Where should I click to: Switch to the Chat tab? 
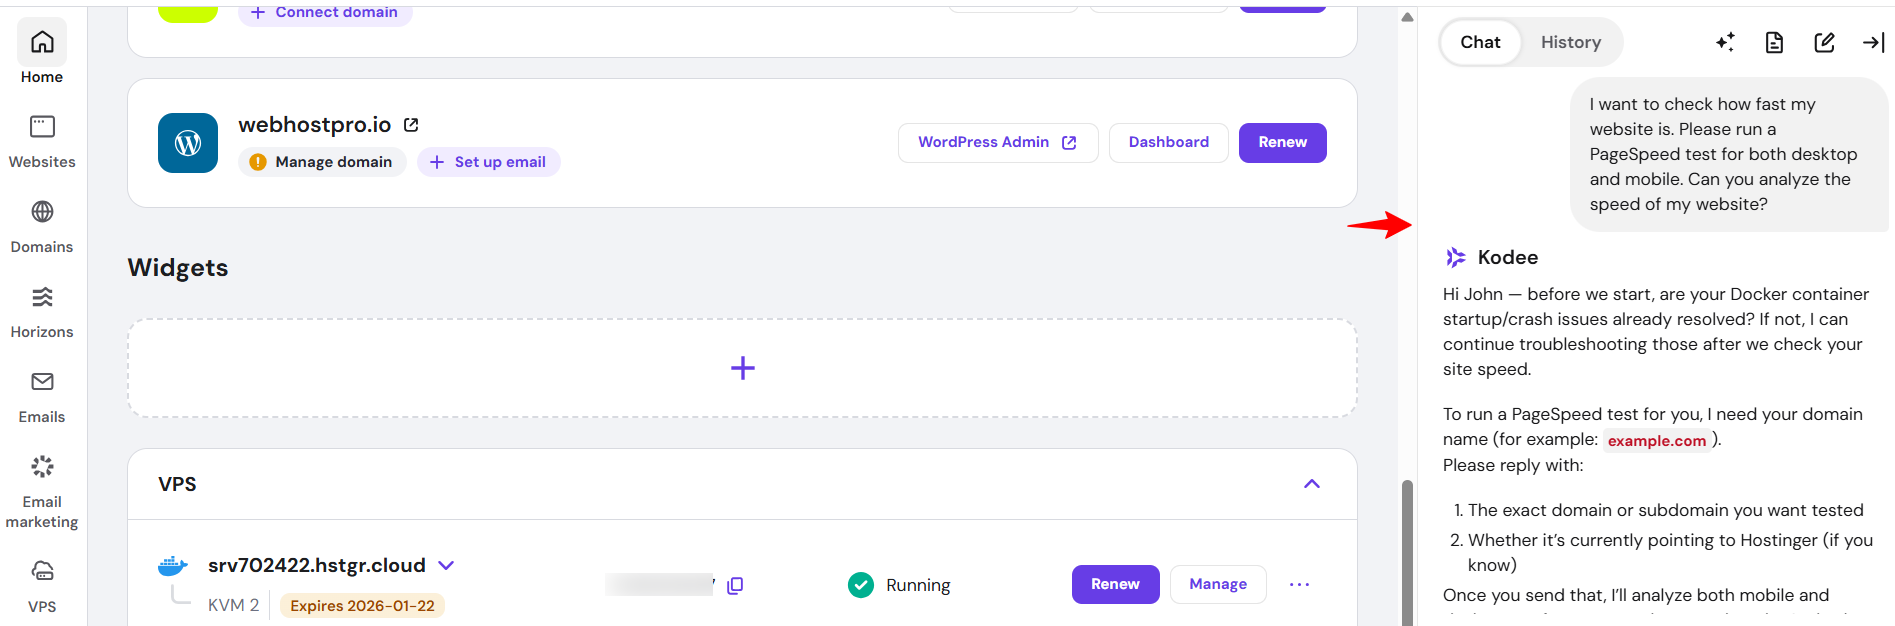pyautogui.click(x=1480, y=42)
